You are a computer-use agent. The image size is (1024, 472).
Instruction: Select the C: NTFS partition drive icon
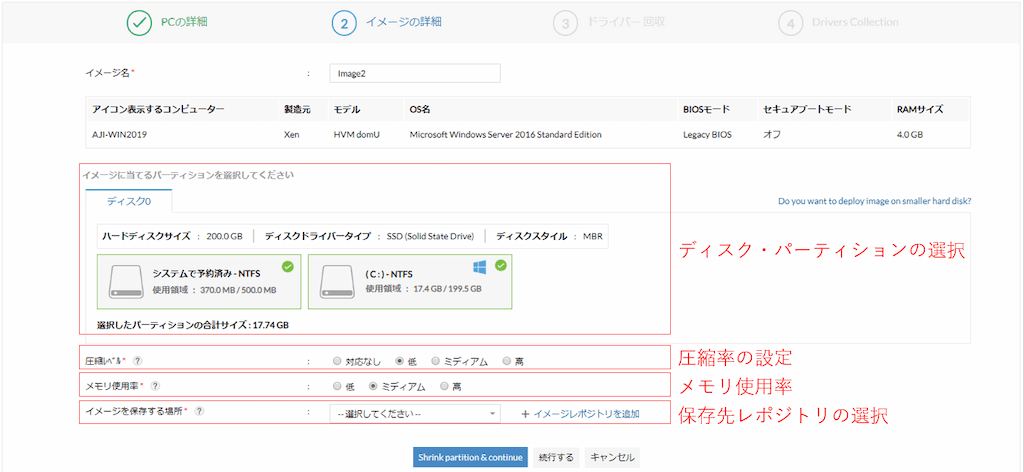click(x=337, y=281)
